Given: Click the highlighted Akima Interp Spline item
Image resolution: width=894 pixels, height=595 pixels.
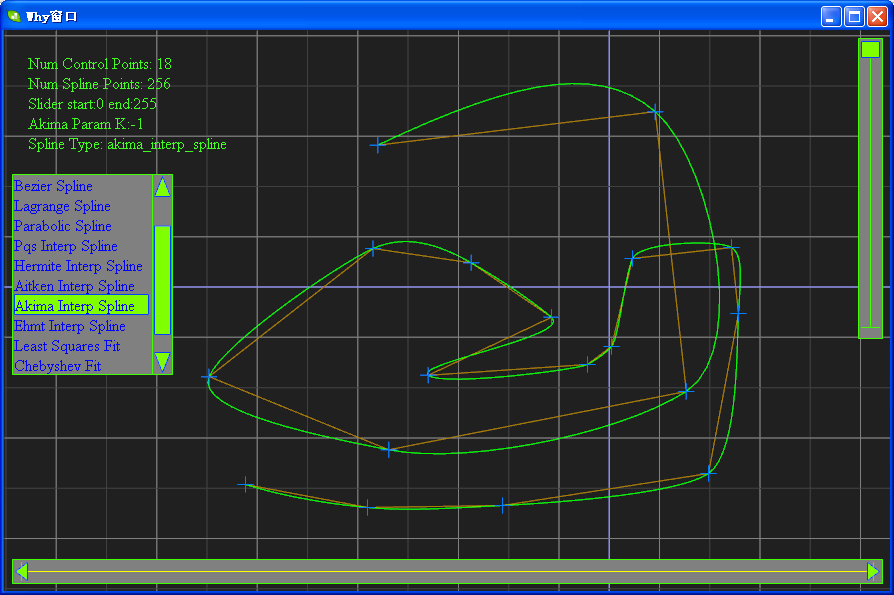Looking at the screenshot, I should point(82,305).
